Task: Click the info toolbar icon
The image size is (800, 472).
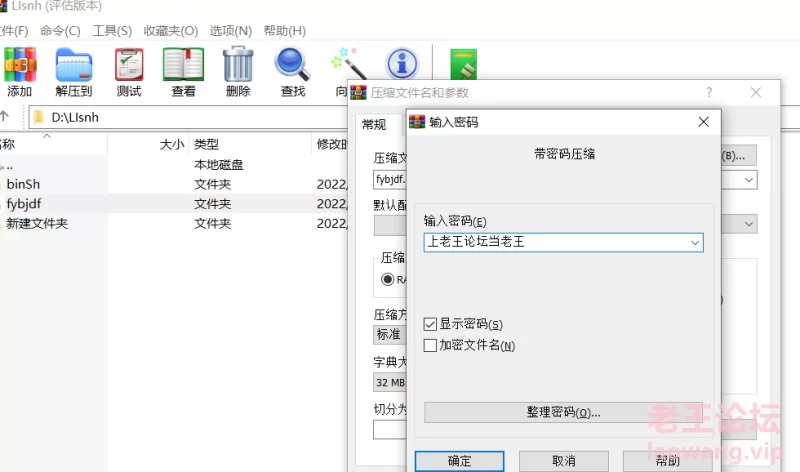Action: [402, 64]
